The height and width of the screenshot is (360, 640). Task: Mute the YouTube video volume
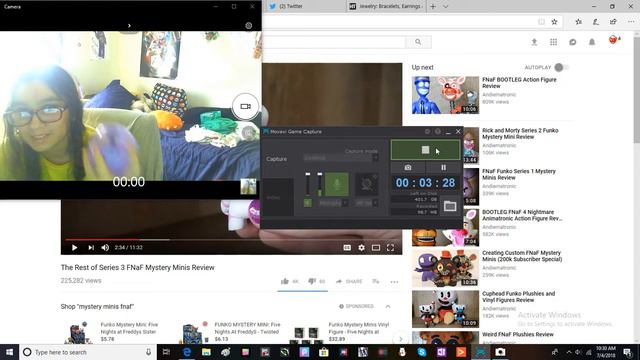tap(105, 247)
